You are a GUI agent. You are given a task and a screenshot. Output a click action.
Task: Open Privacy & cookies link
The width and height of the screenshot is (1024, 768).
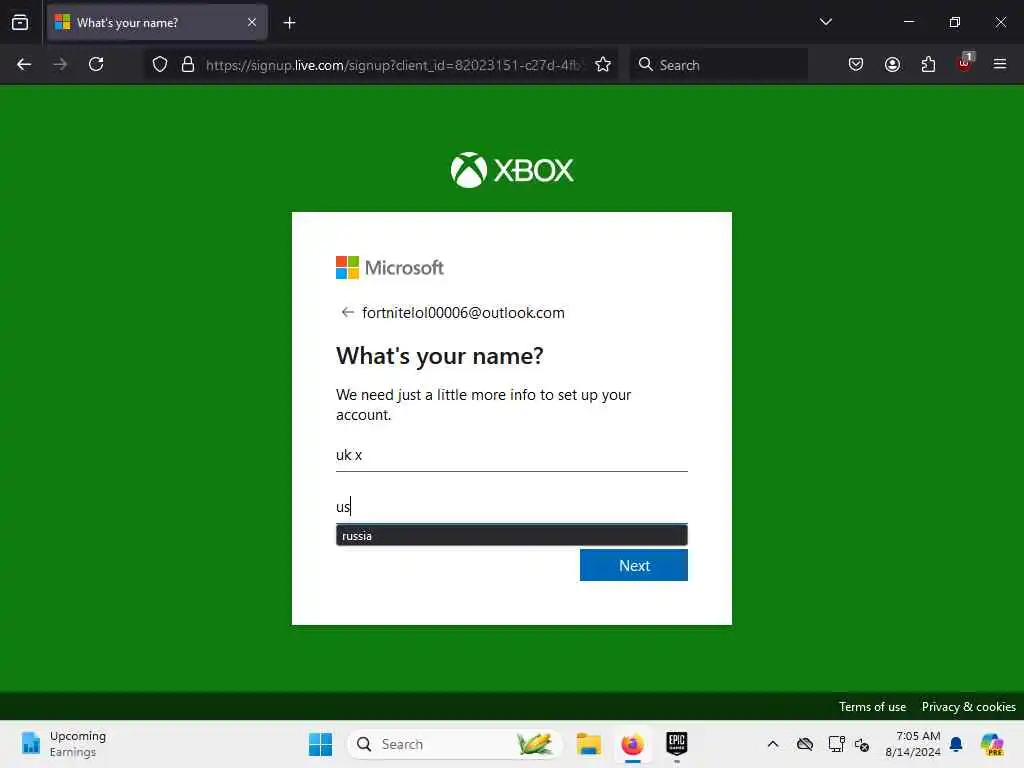point(968,707)
